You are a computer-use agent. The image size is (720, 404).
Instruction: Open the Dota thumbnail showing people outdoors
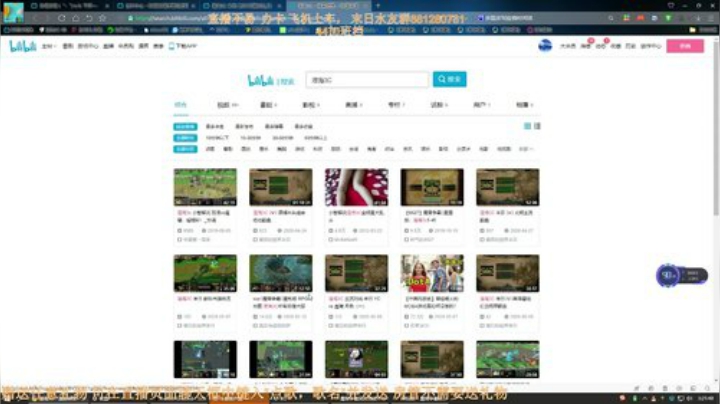coord(432,273)
